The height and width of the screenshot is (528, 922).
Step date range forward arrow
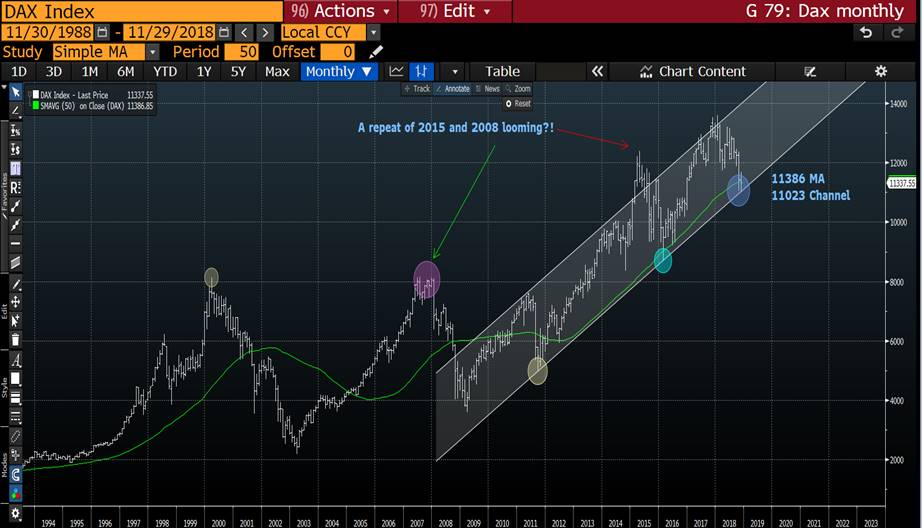click(265, 32)
